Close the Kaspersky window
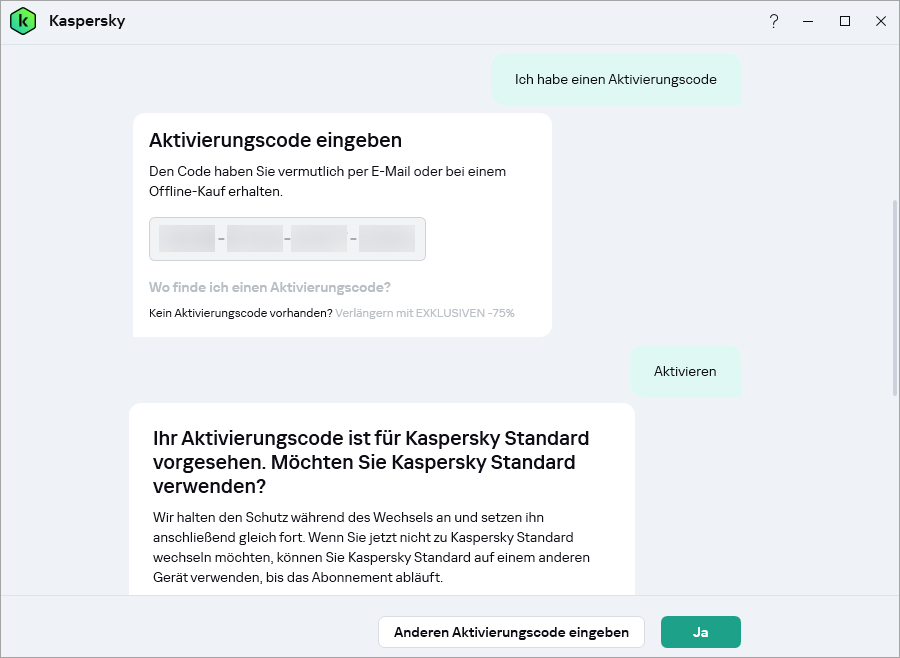Screen dimensions: 900x658 coord(881,21)
